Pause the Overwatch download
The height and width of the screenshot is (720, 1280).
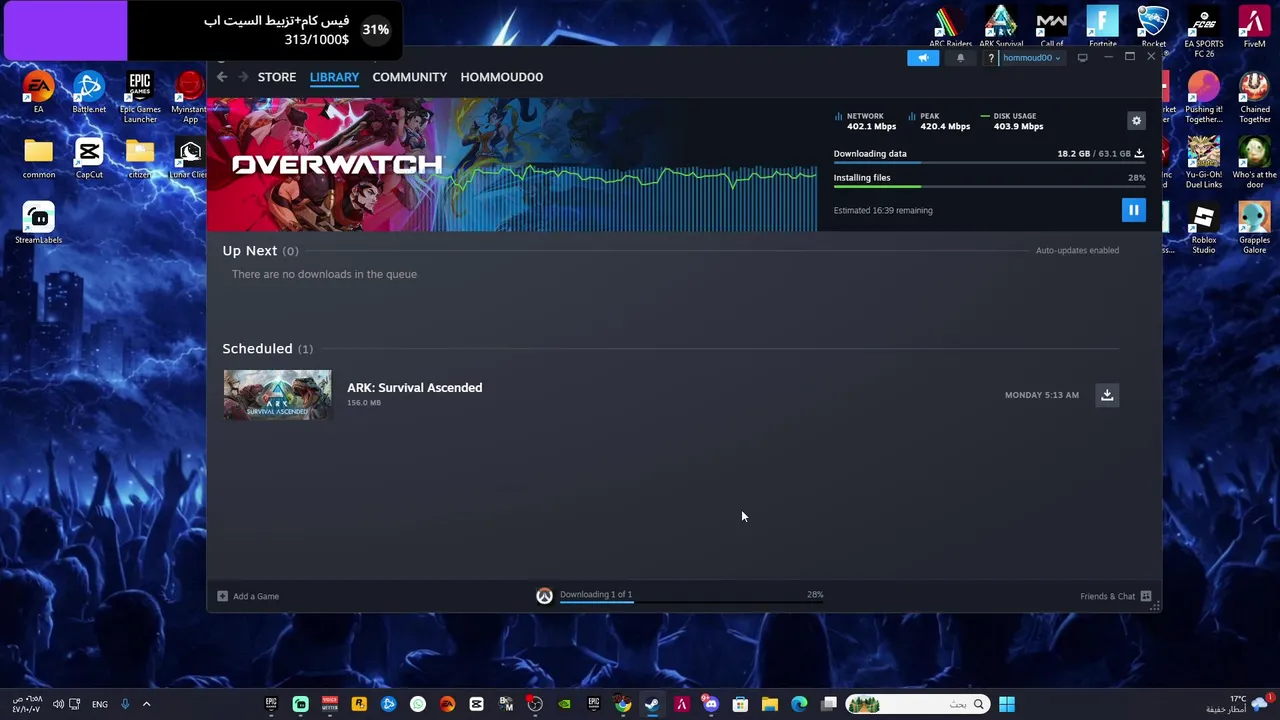click(1133, 210)
